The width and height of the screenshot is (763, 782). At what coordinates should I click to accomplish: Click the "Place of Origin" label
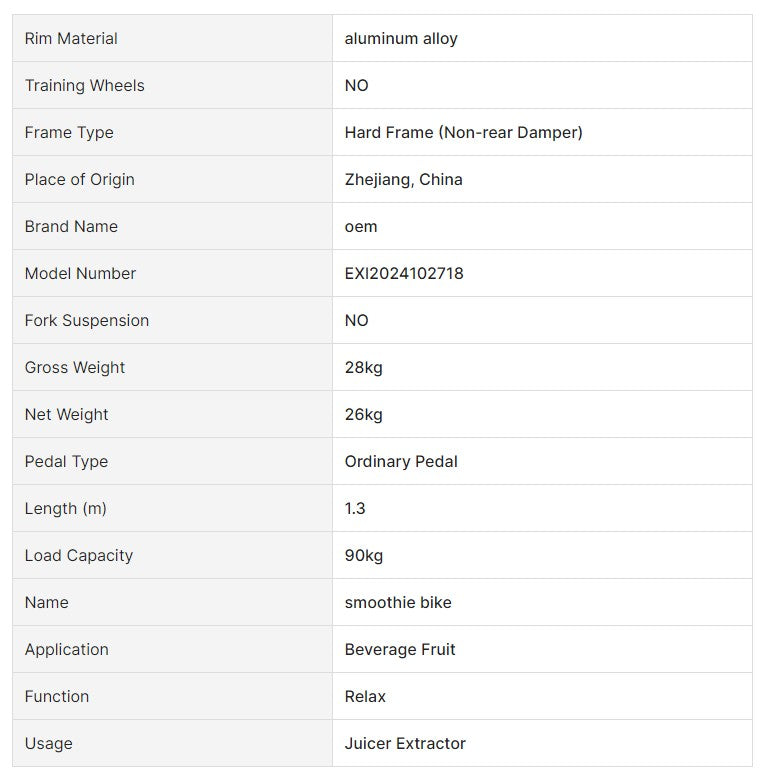pyautogui.click(x=79, y=180)
